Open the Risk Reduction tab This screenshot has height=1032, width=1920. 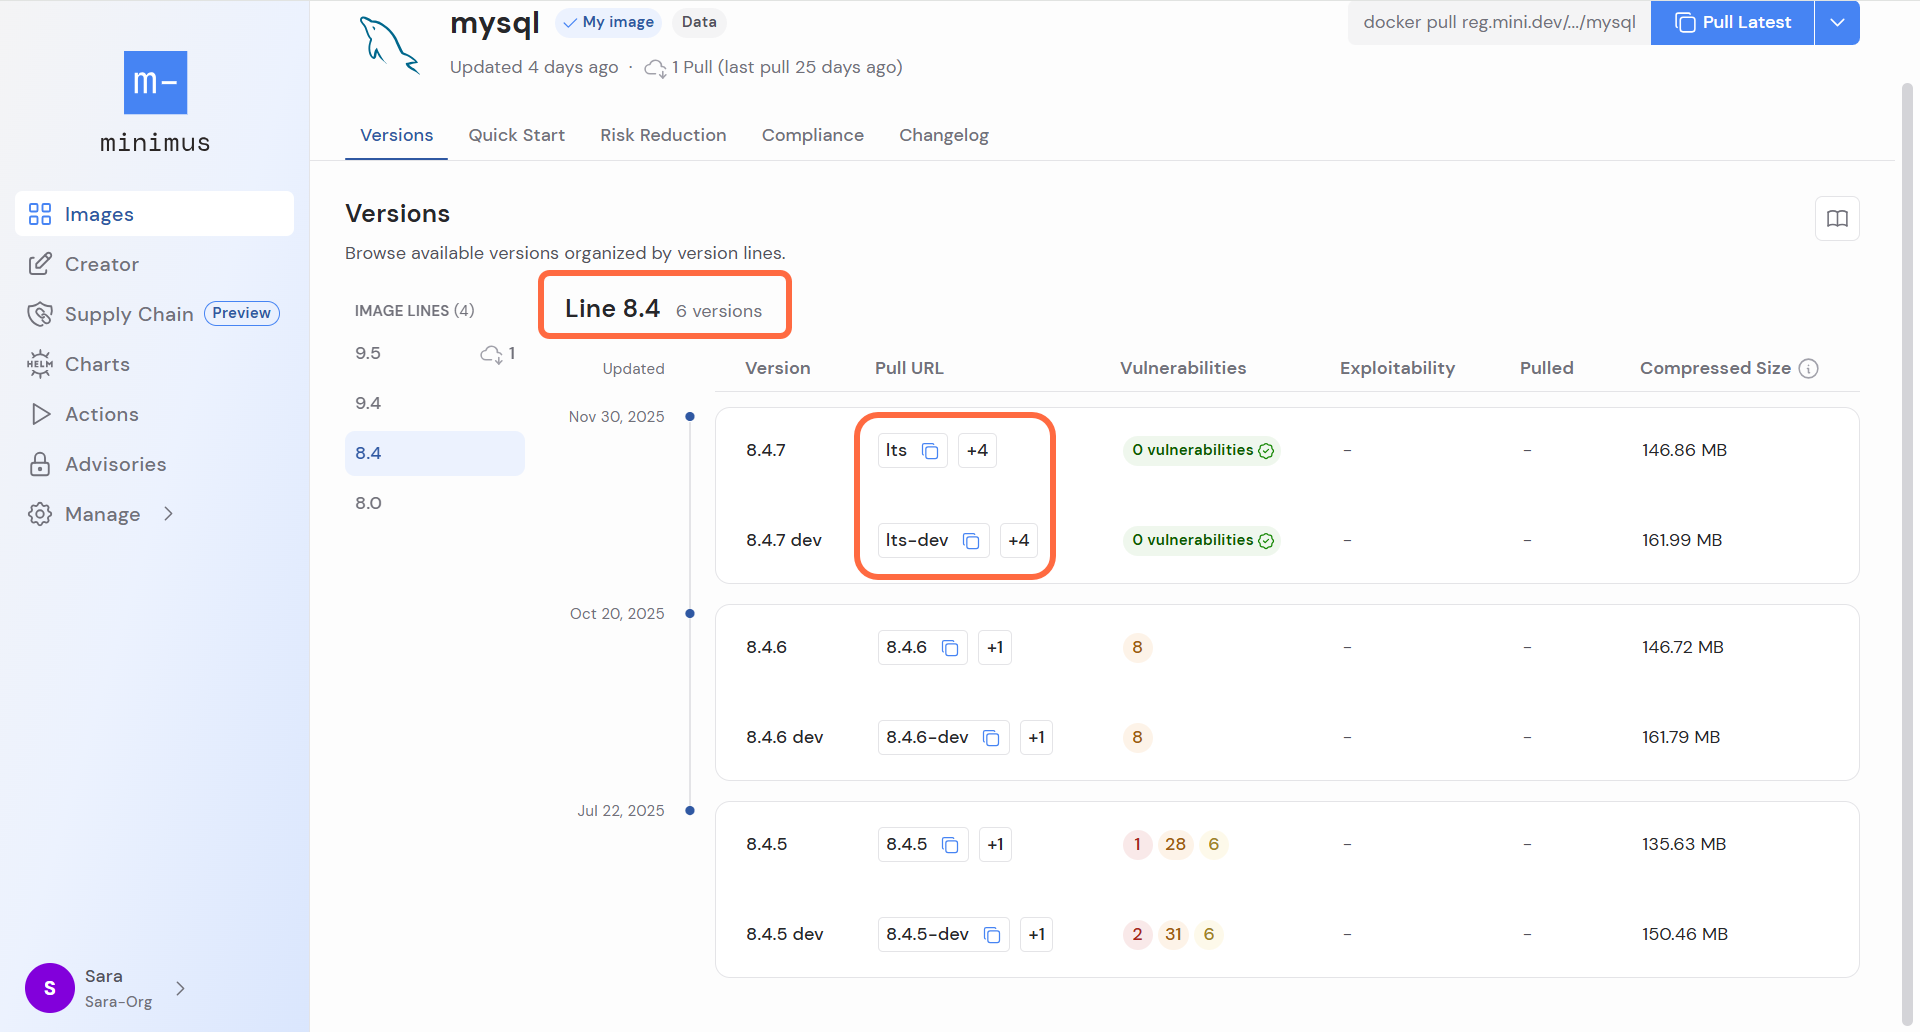click(663, 135)
